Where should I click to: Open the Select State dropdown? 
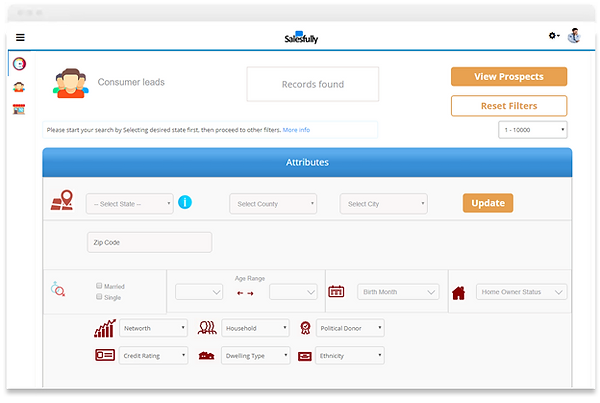coord(130,204)
